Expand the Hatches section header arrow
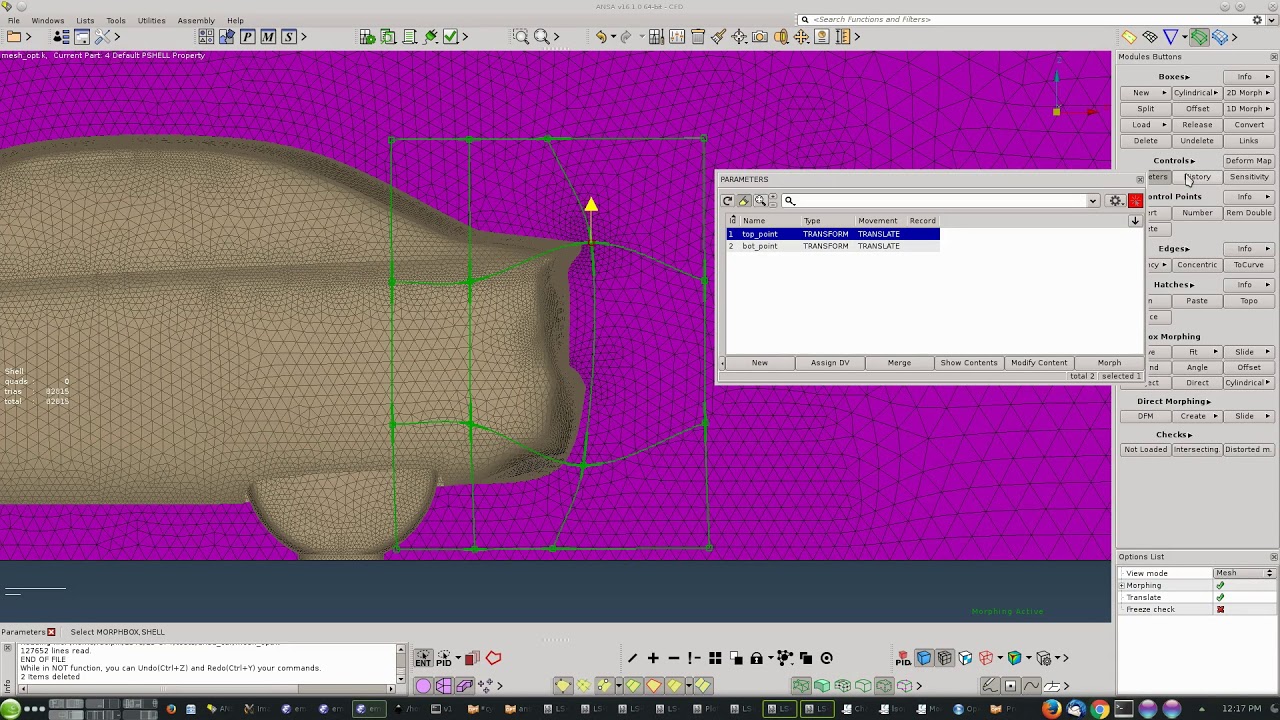This screenshot has height=720, width=1280. [1192, 285]
